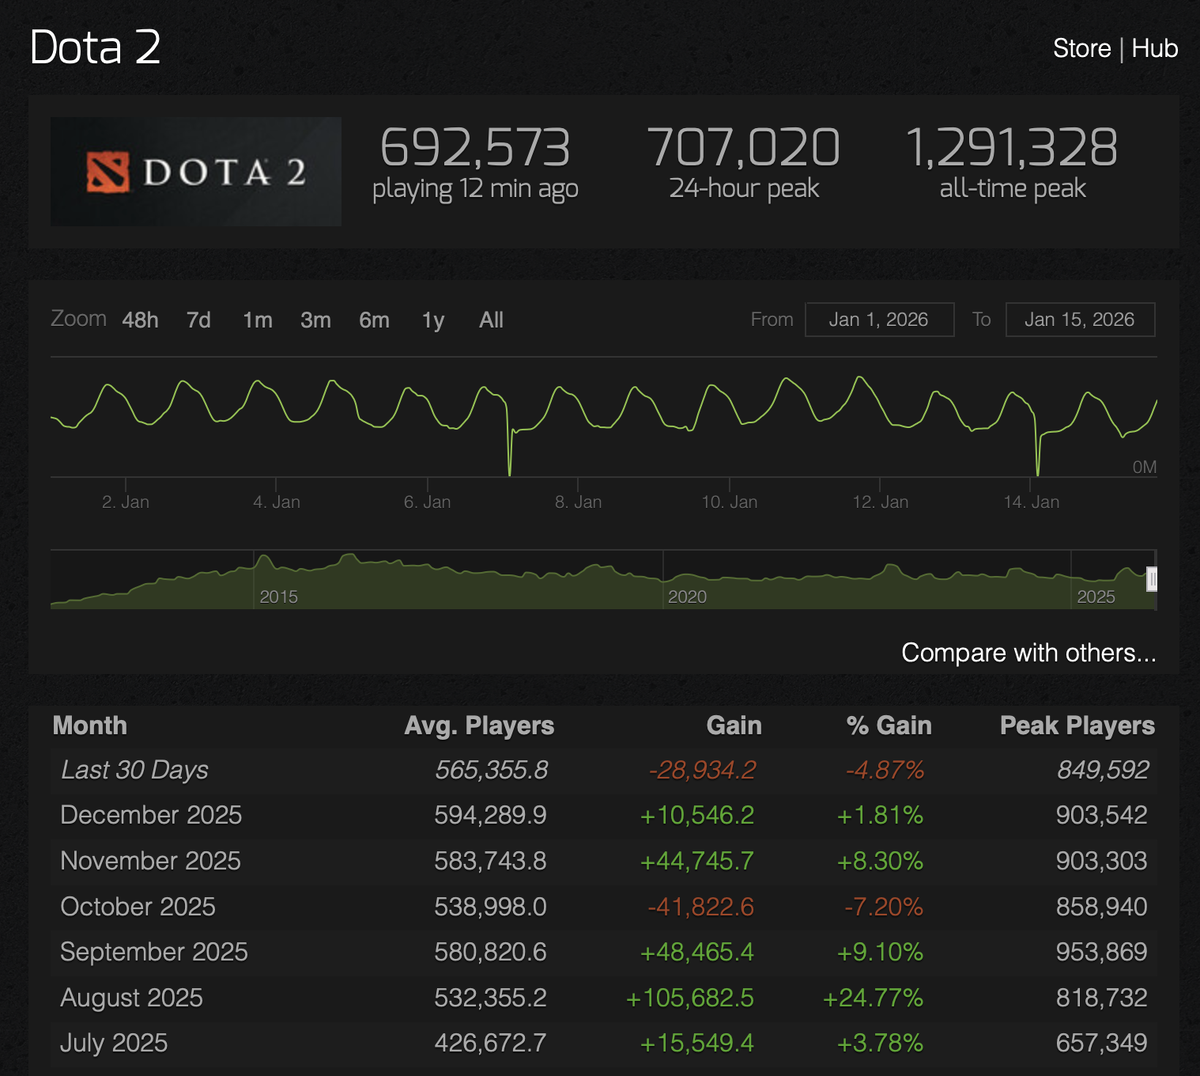Set chart zoom to 6m
1200x1076 pixels.
374,320
